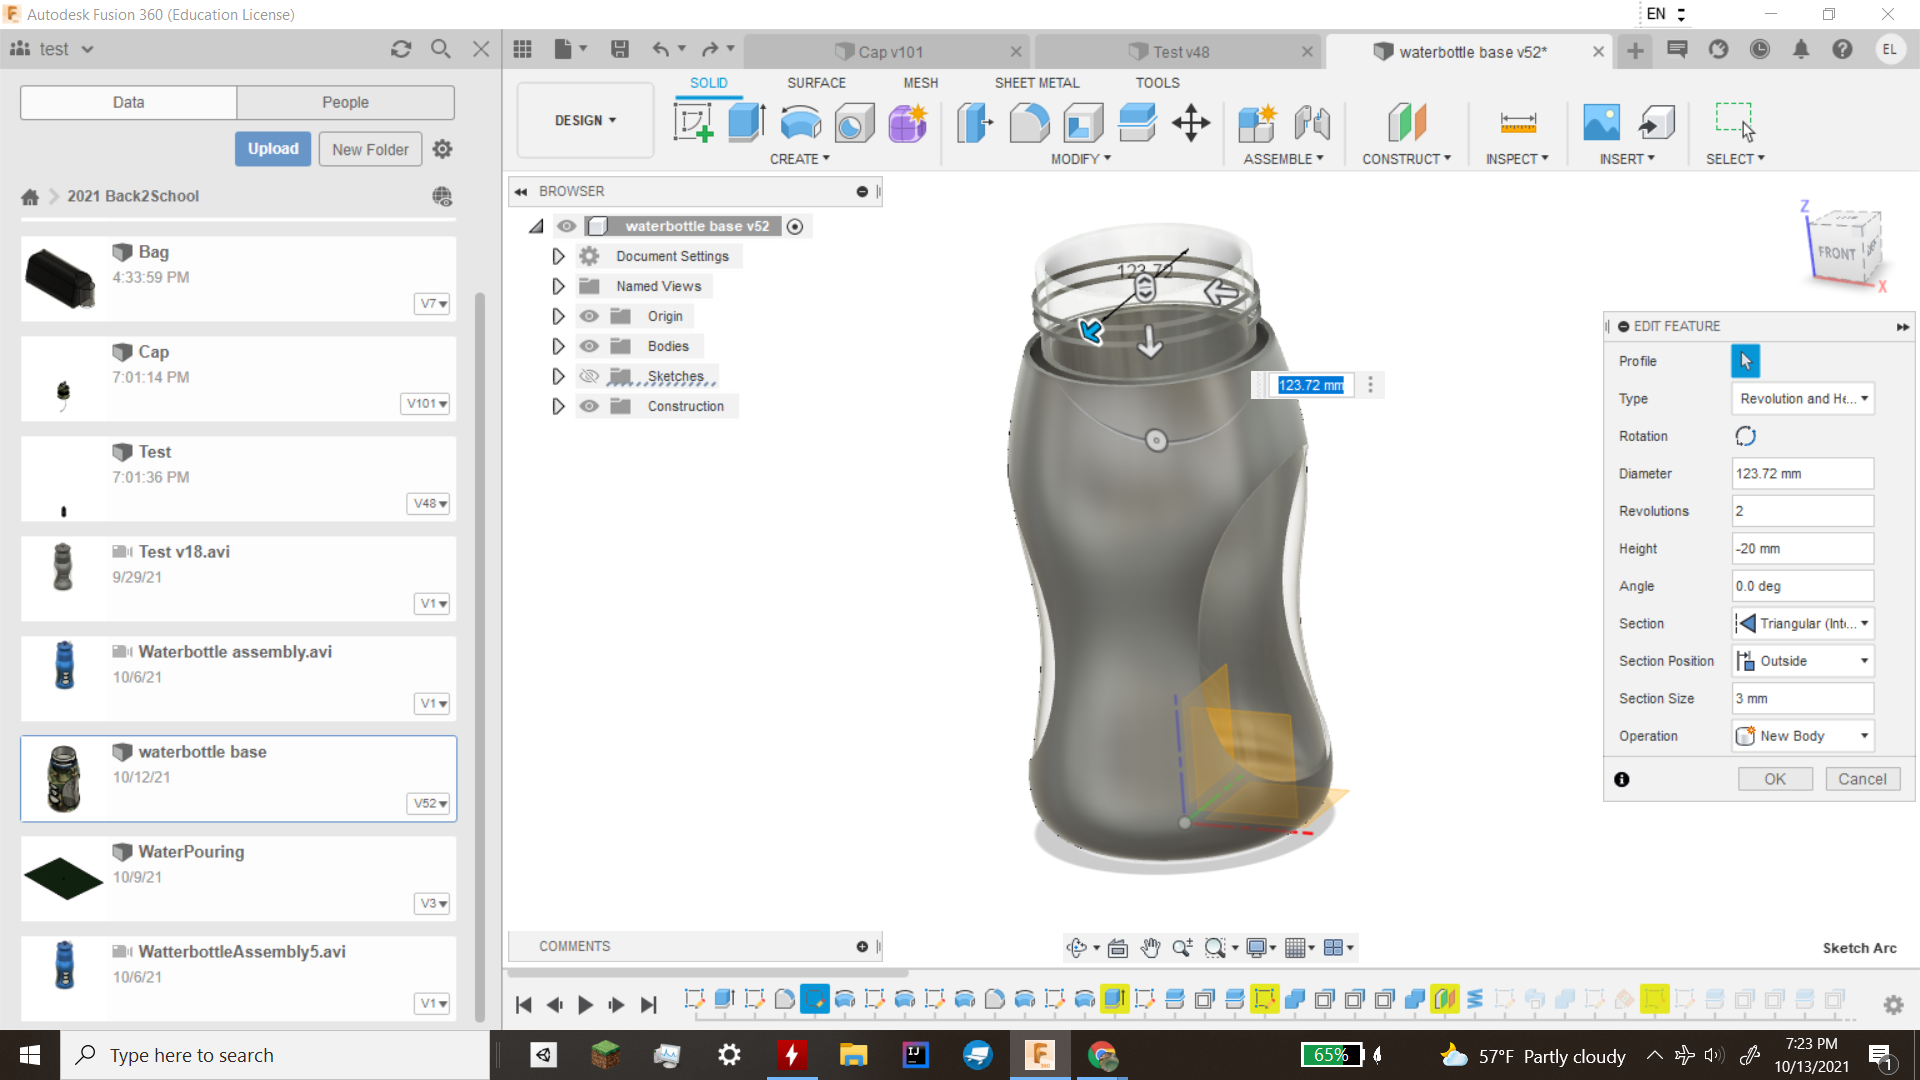This screenshot has height=1080, width=1920.
Task: Select the Extrude tool
Action: coord(746,122)
